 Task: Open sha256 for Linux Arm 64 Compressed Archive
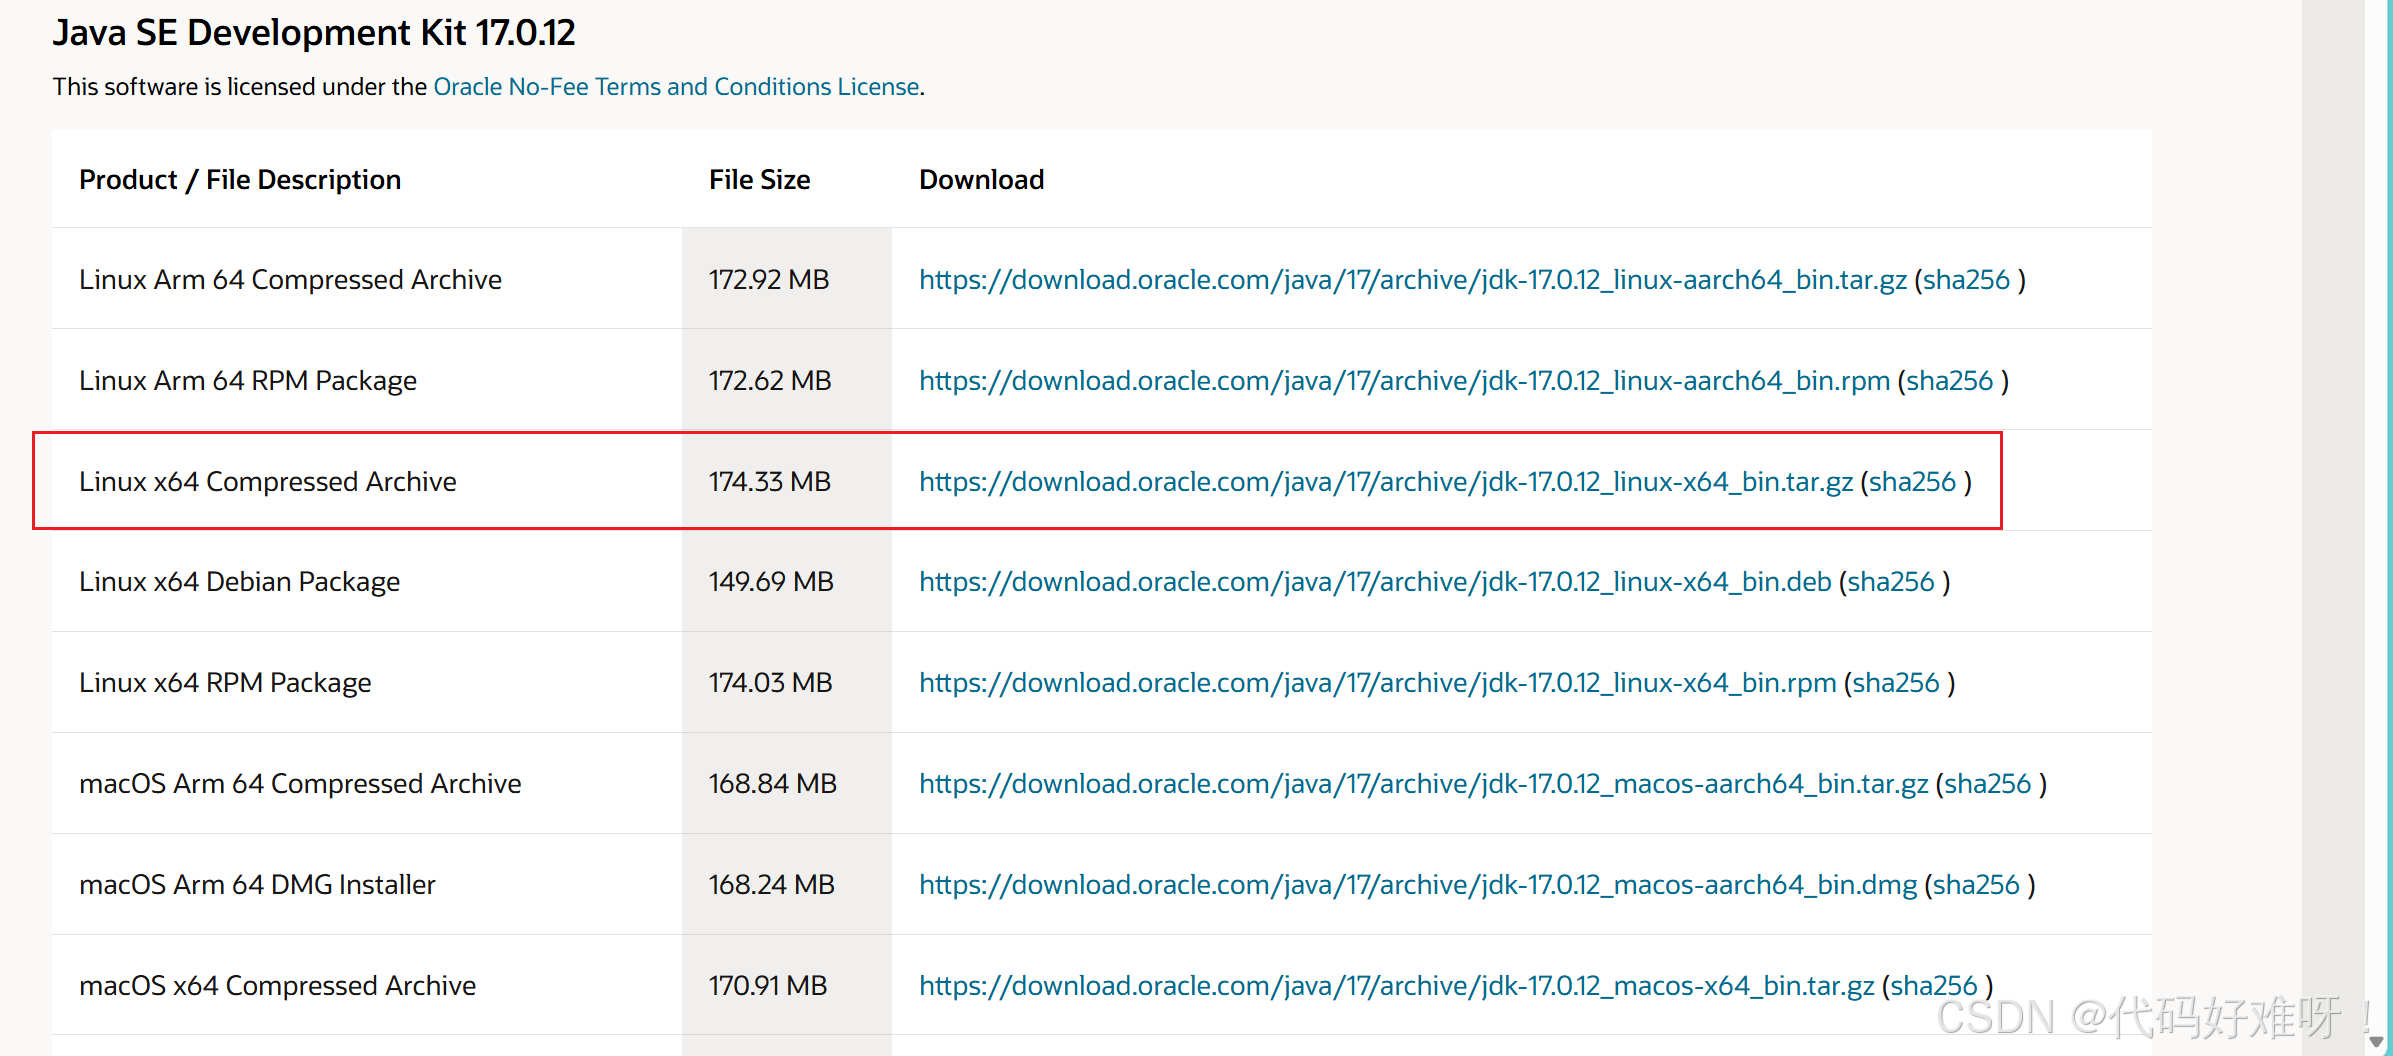[1966, 280]
